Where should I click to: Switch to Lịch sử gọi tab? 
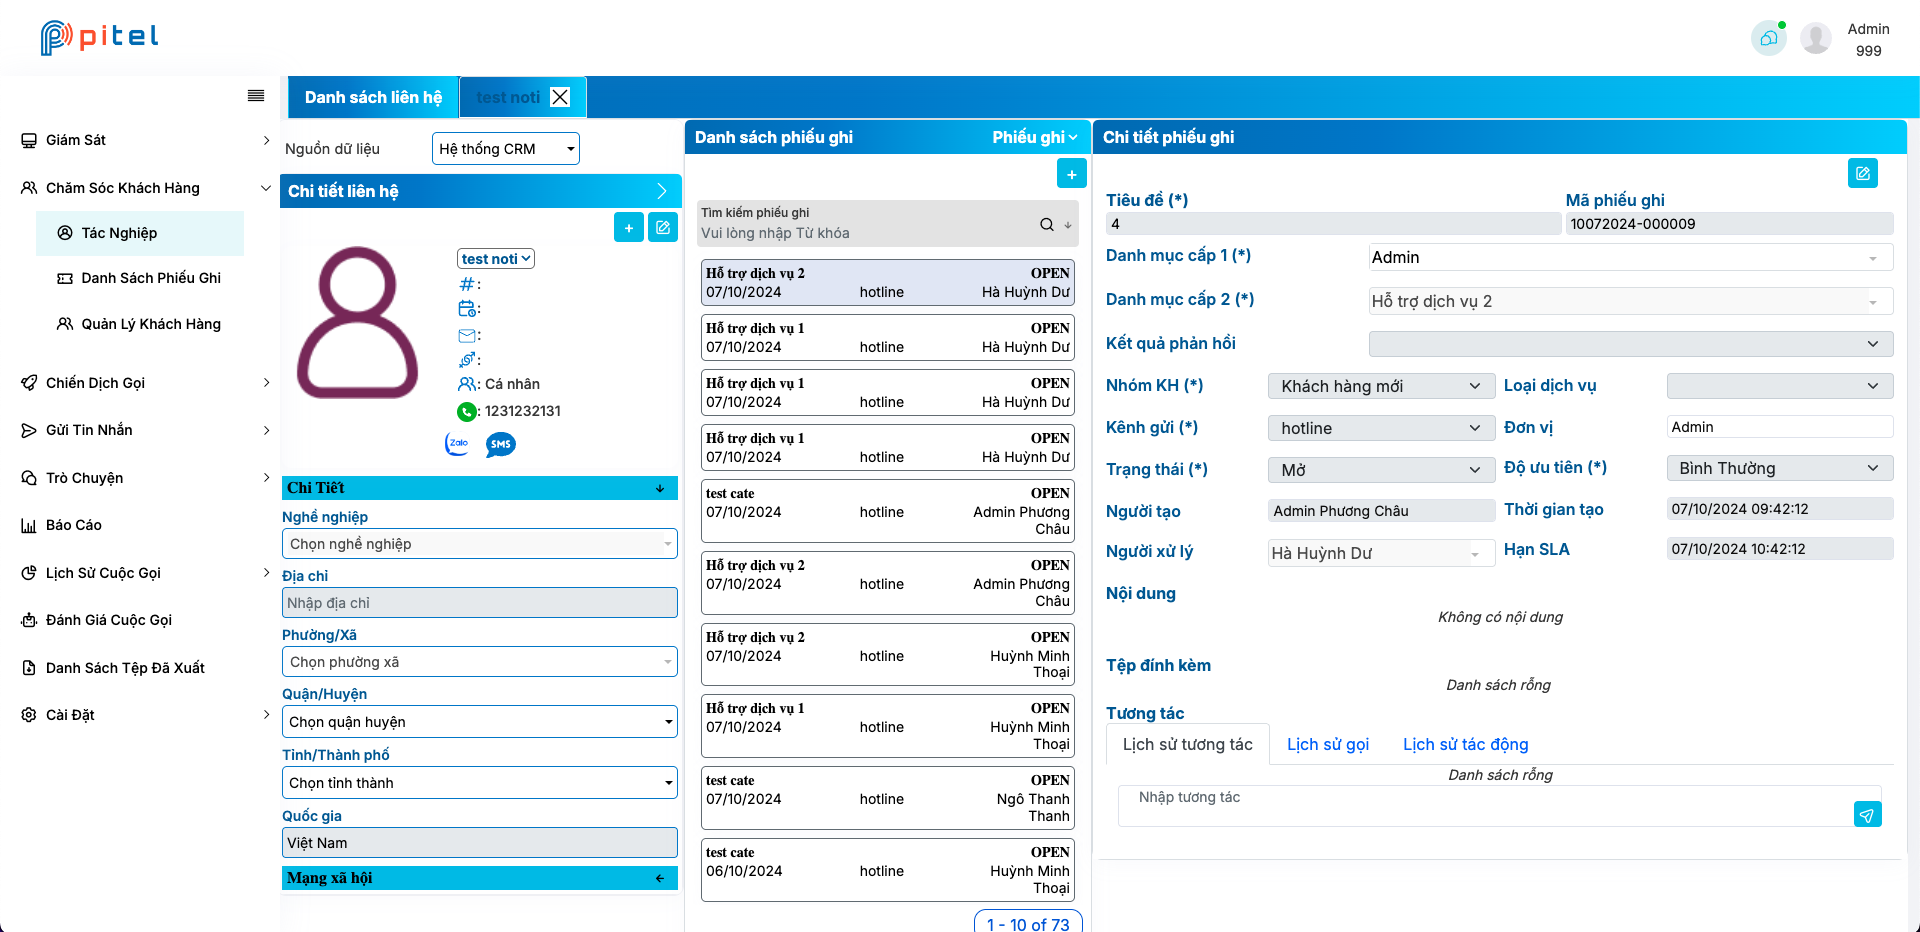click(x=1328, y=744)
